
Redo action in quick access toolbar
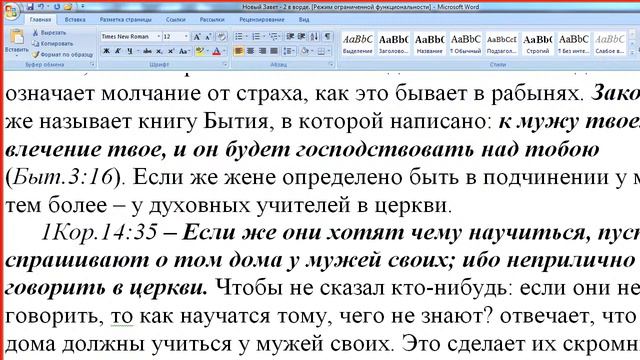click(57, 7)
